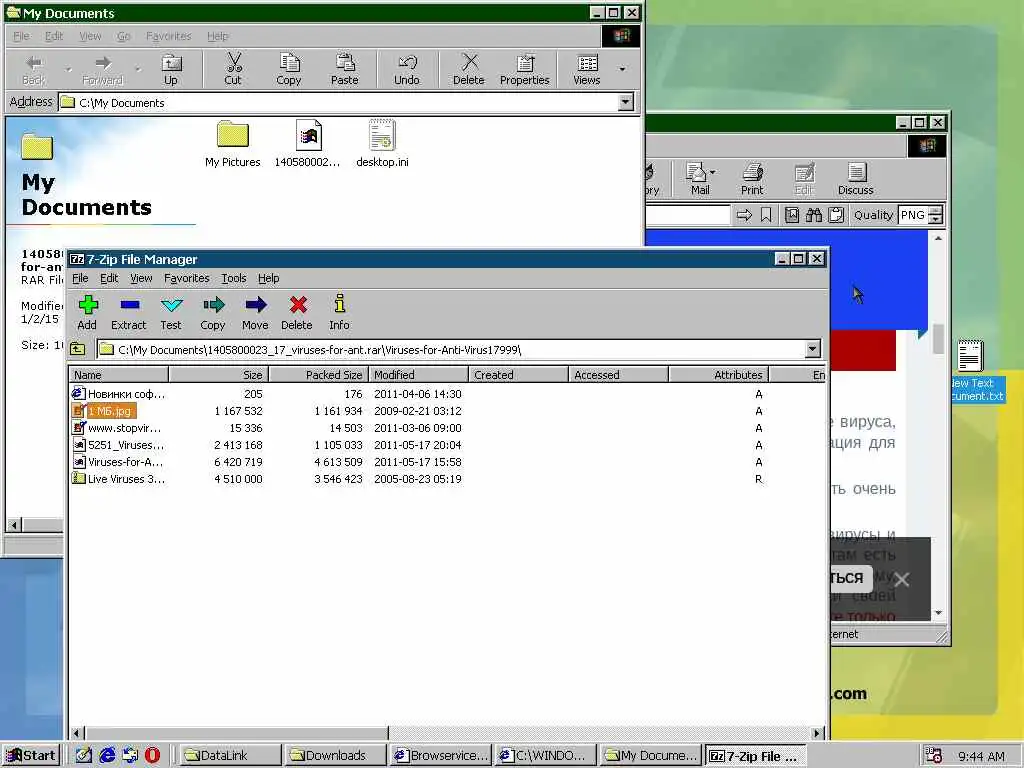Click the Discuss icon in browser window
This screenshot has height=768, width=1024.
pyautogui.click(x=856, y=179)
